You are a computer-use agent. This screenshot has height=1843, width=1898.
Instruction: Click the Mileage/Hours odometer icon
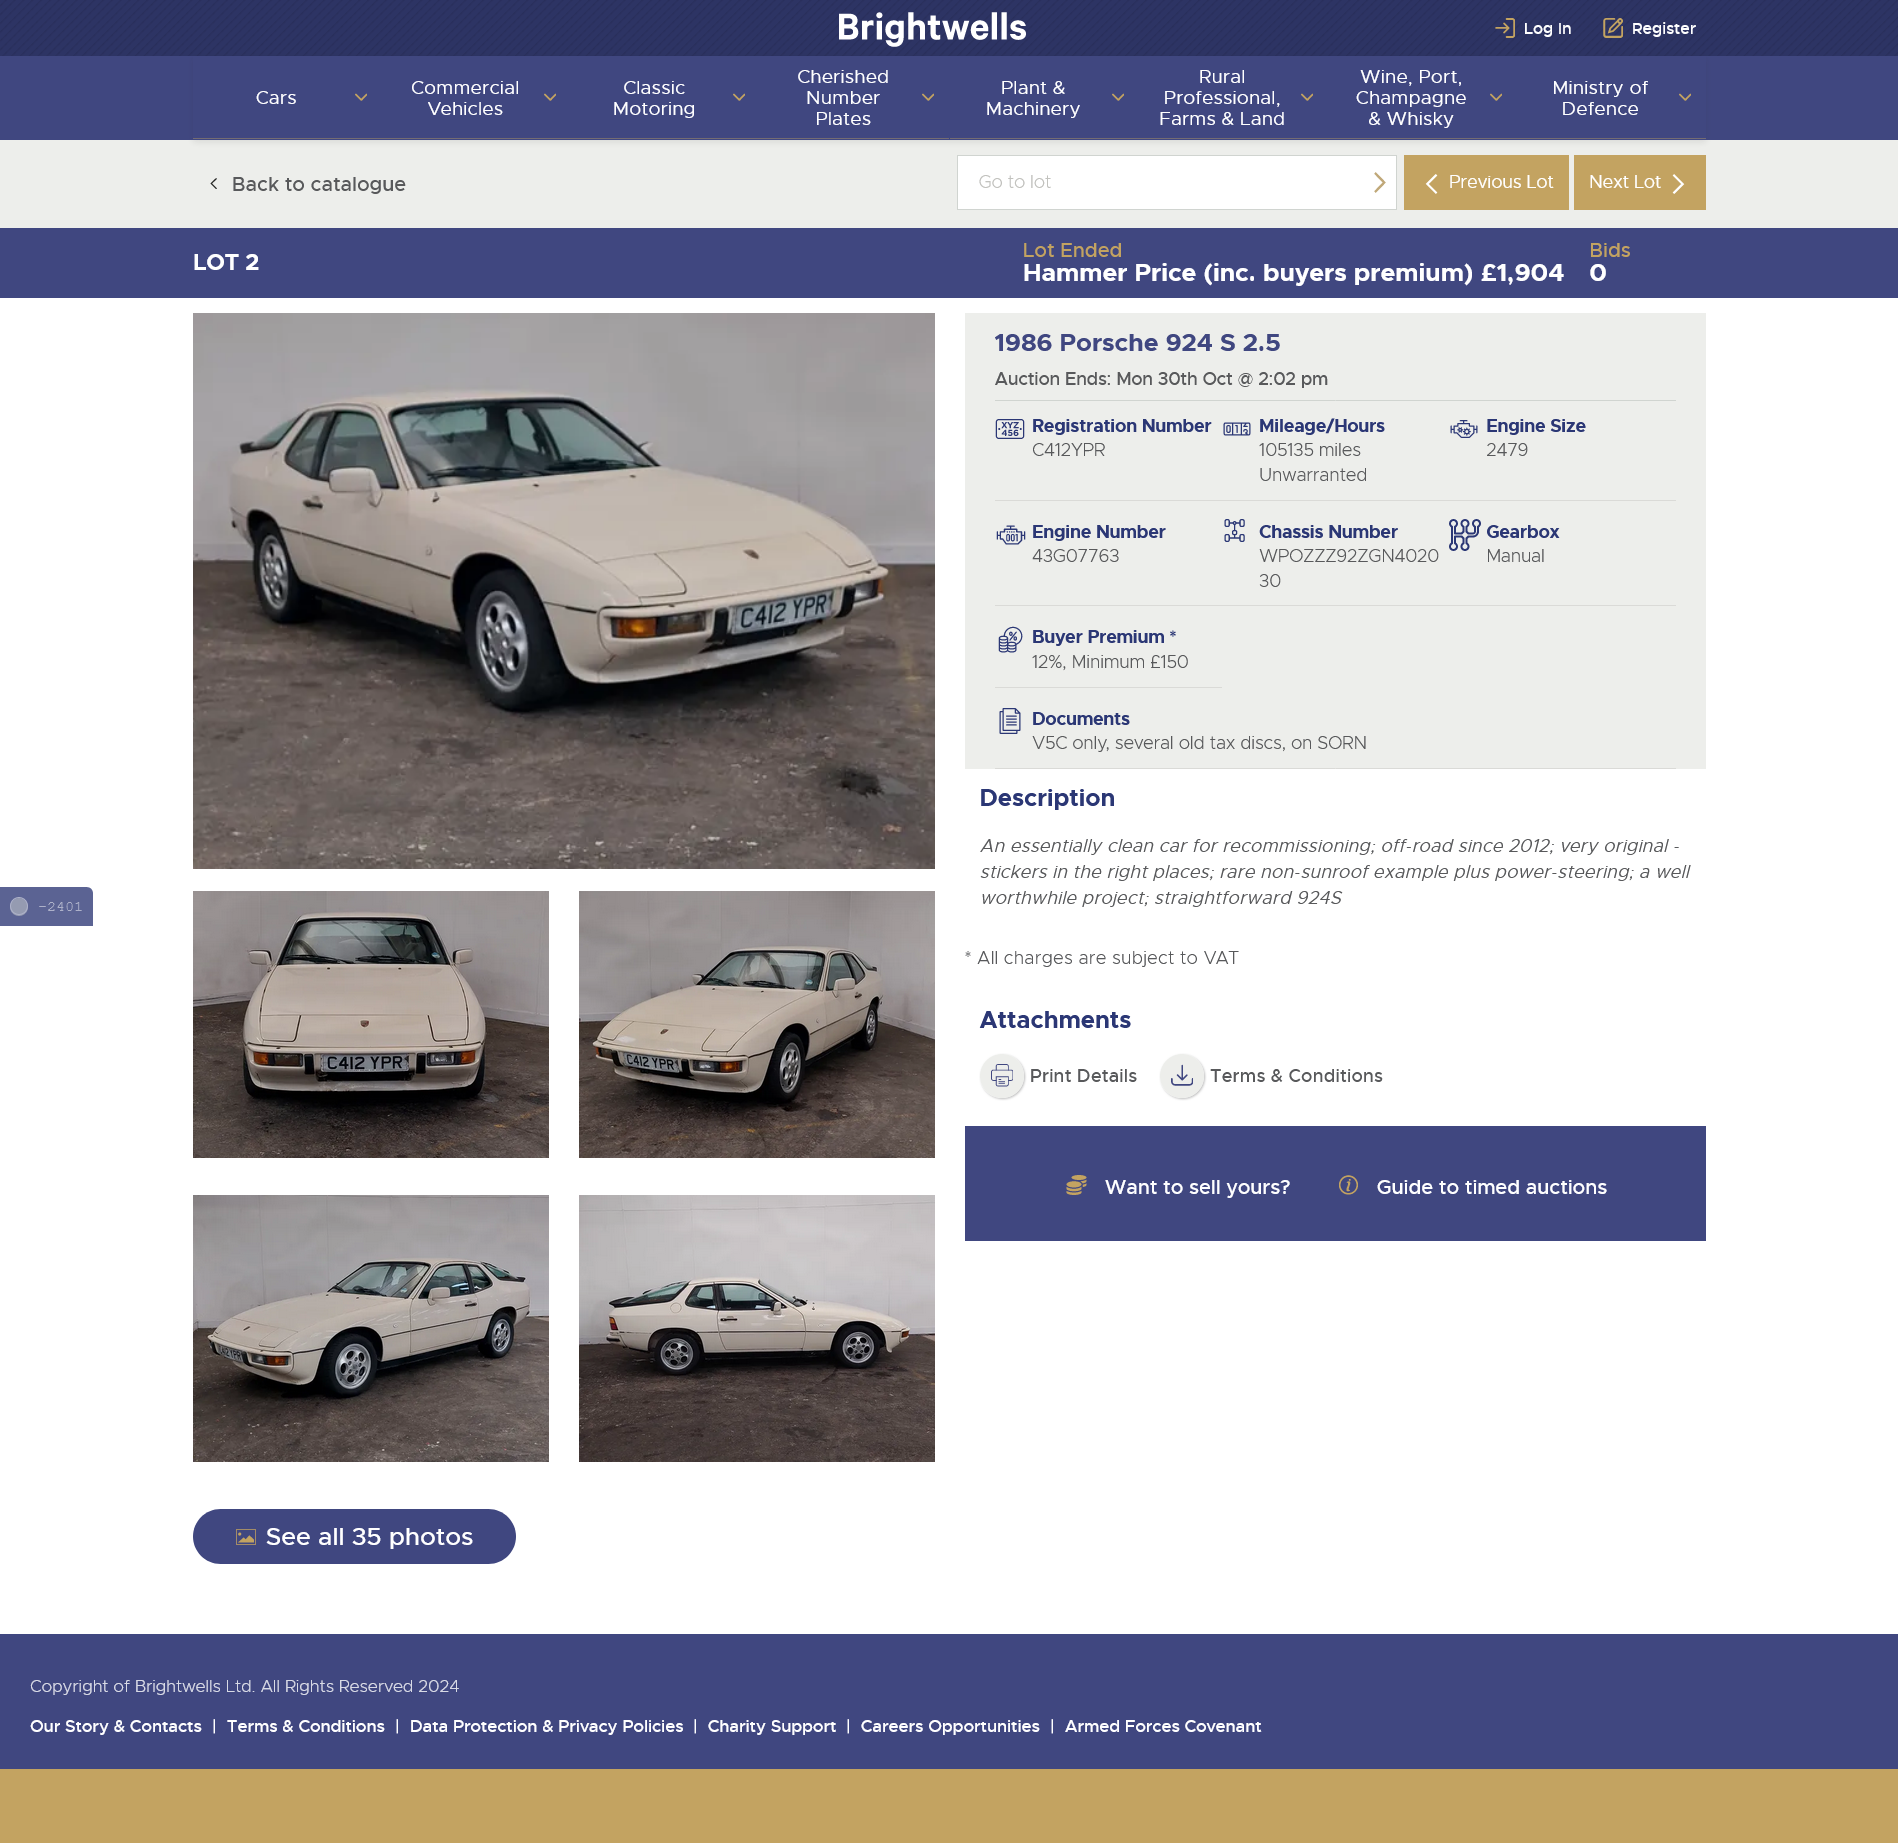tap(1237, 429)
